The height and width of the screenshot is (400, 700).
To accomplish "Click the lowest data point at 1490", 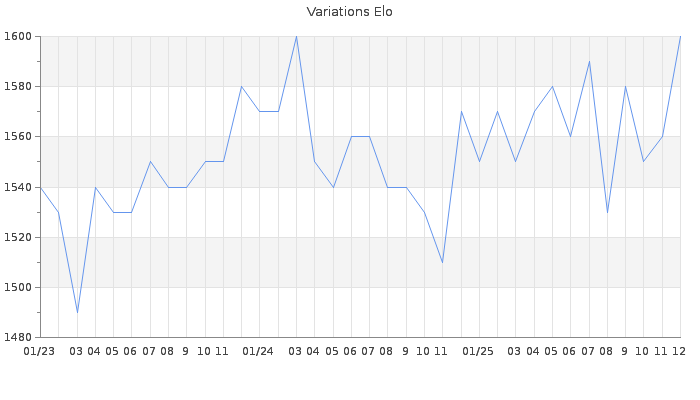I will coord(77,312).
